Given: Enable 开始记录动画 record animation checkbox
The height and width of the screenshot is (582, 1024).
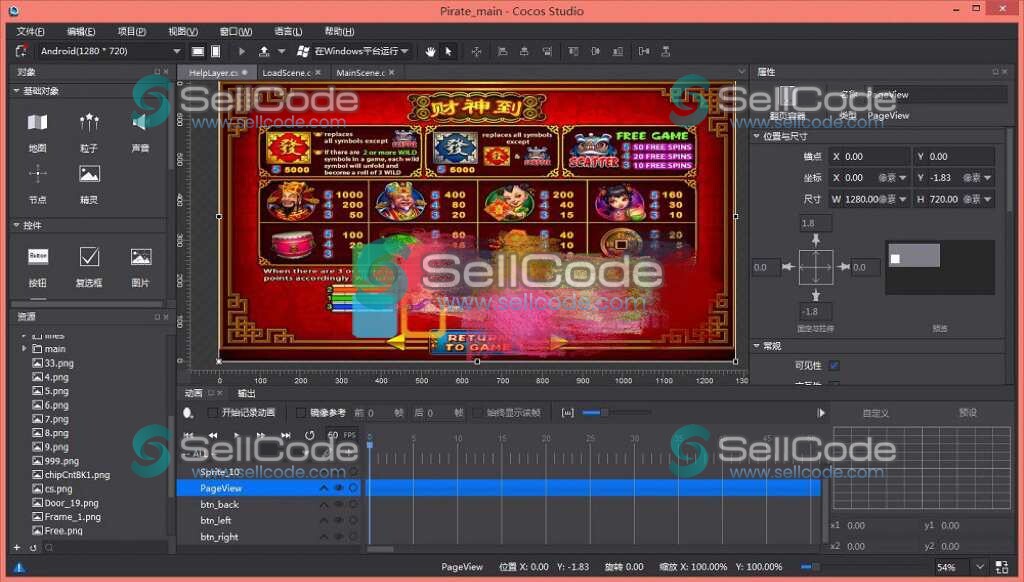Looking at the screenshot, I should 213,412.
